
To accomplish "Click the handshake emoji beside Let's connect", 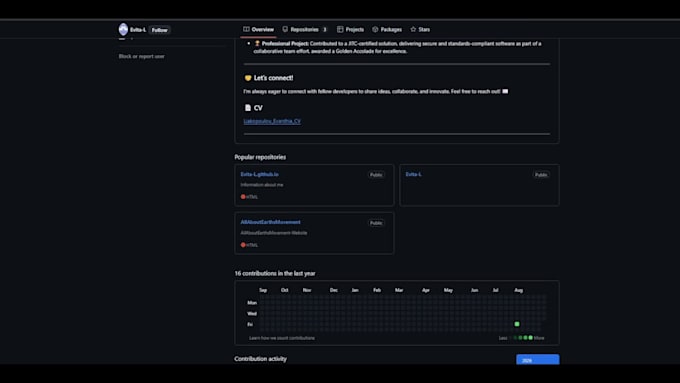I will pyautogui.click(x=248, y=78).
